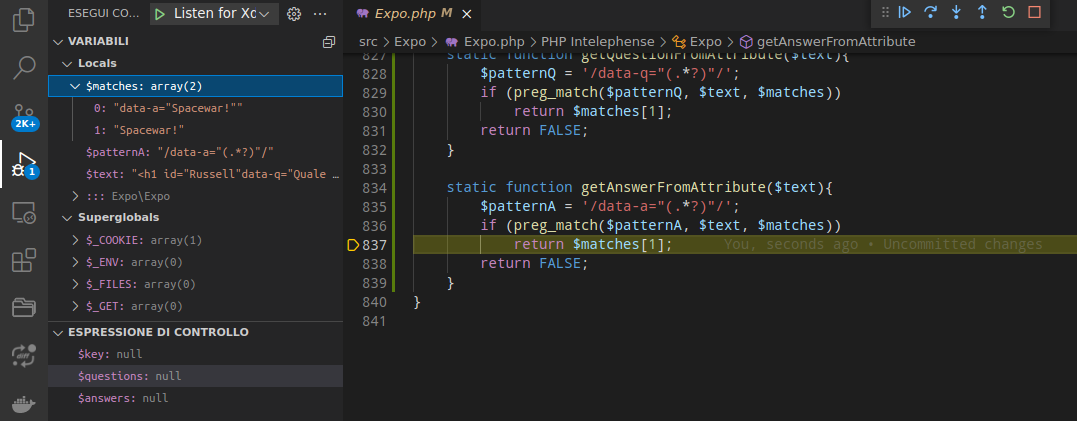Expand the $_ENV array
Image resolution: width=1077 pixels, height=421 pixels.
tap(75, 262)
